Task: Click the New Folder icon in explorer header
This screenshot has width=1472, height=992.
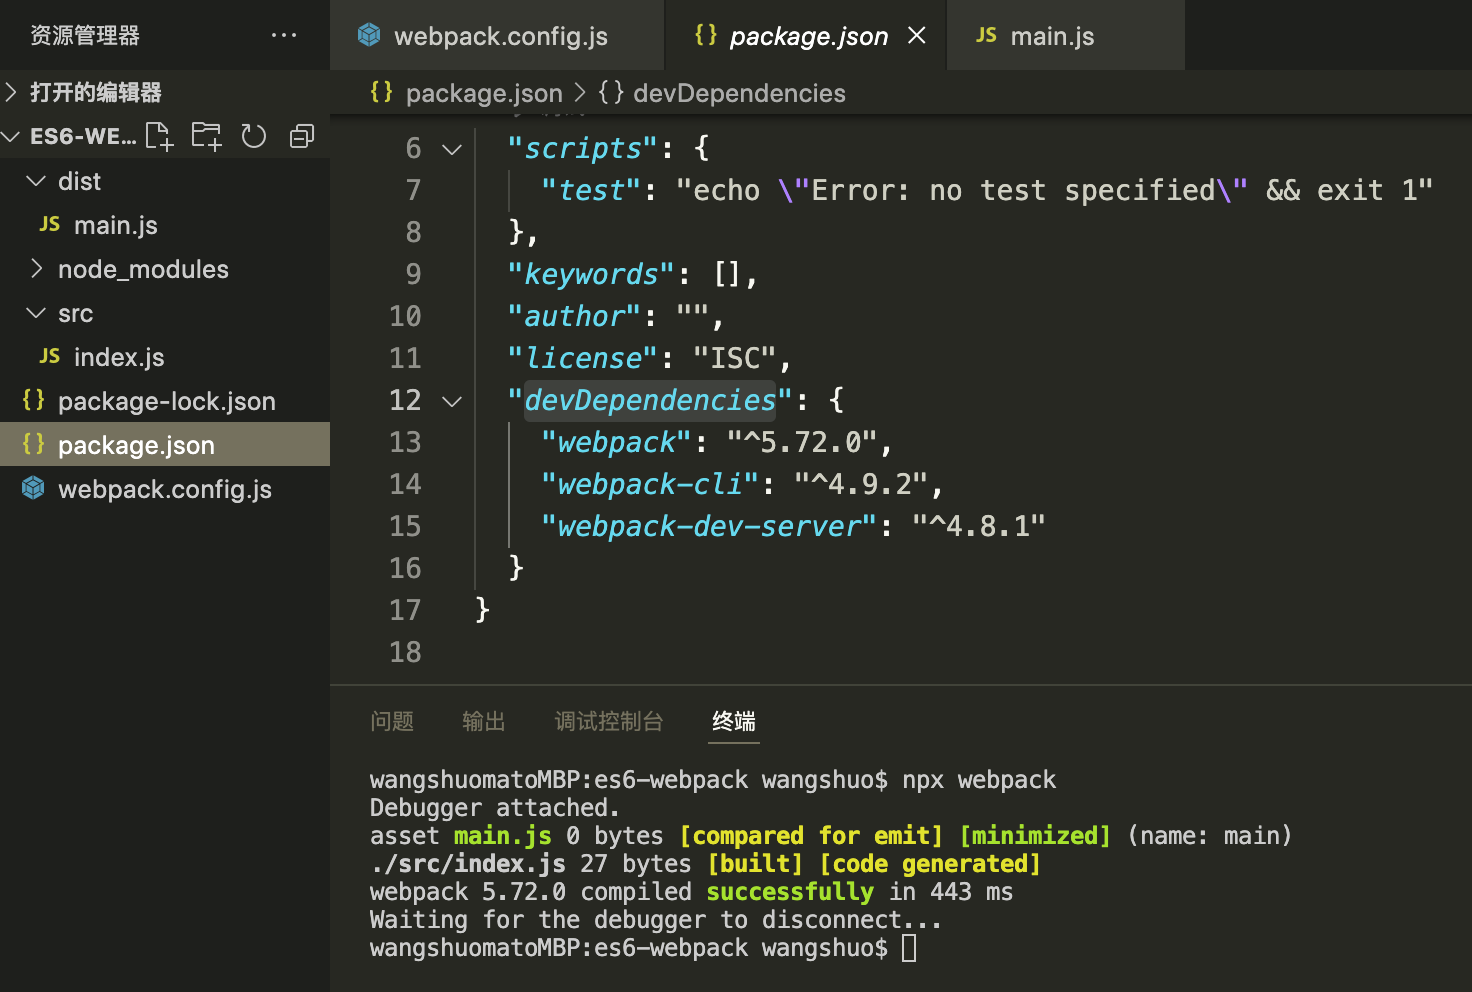Action: coord(206,136)
